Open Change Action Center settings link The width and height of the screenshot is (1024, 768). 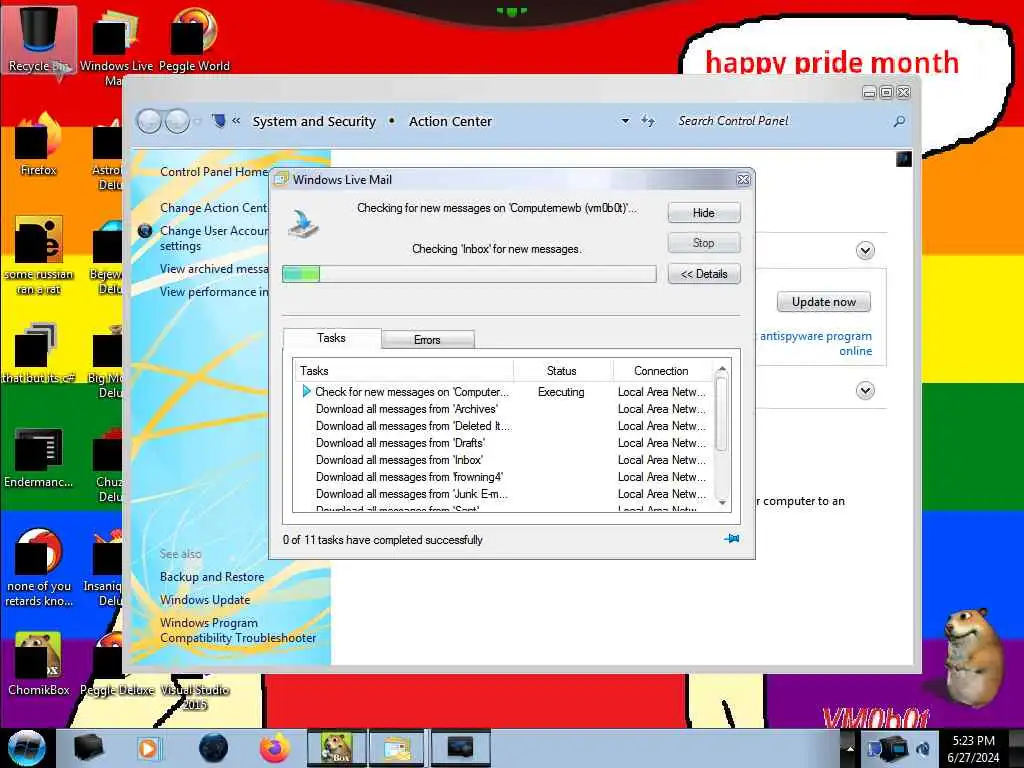click(x=214, y=208)
